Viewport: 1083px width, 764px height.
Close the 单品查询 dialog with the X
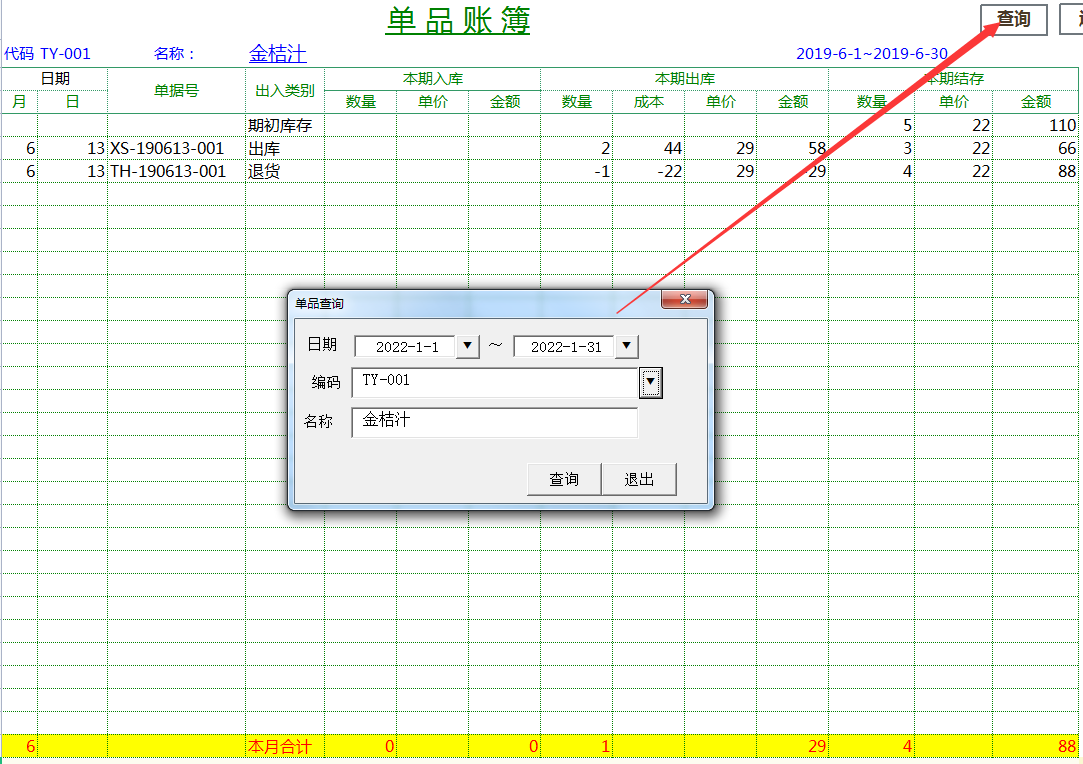pos(685,298)
